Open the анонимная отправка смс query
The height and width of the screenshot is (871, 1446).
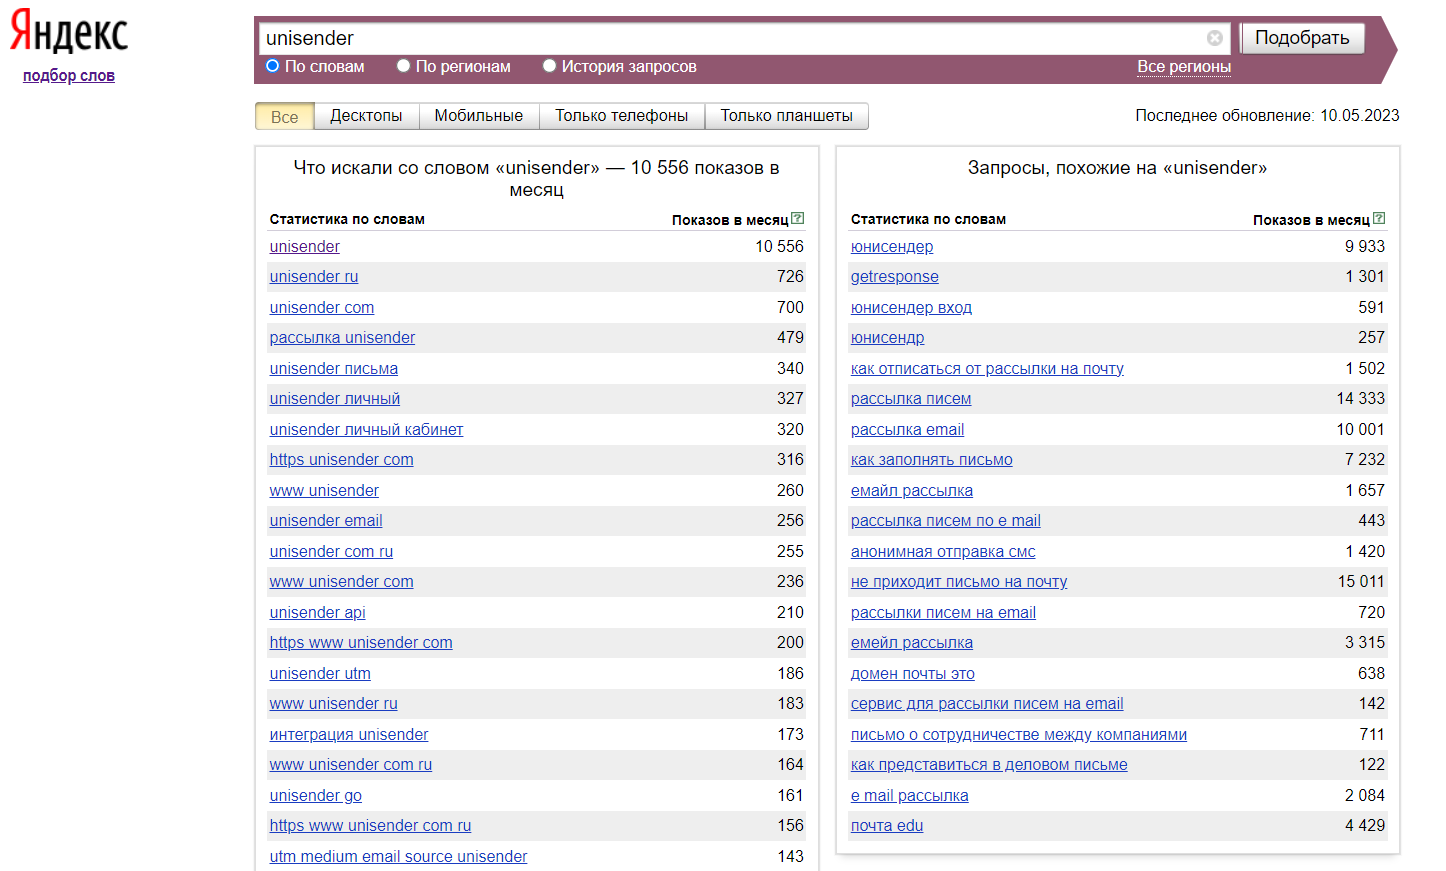click(943, 552)
